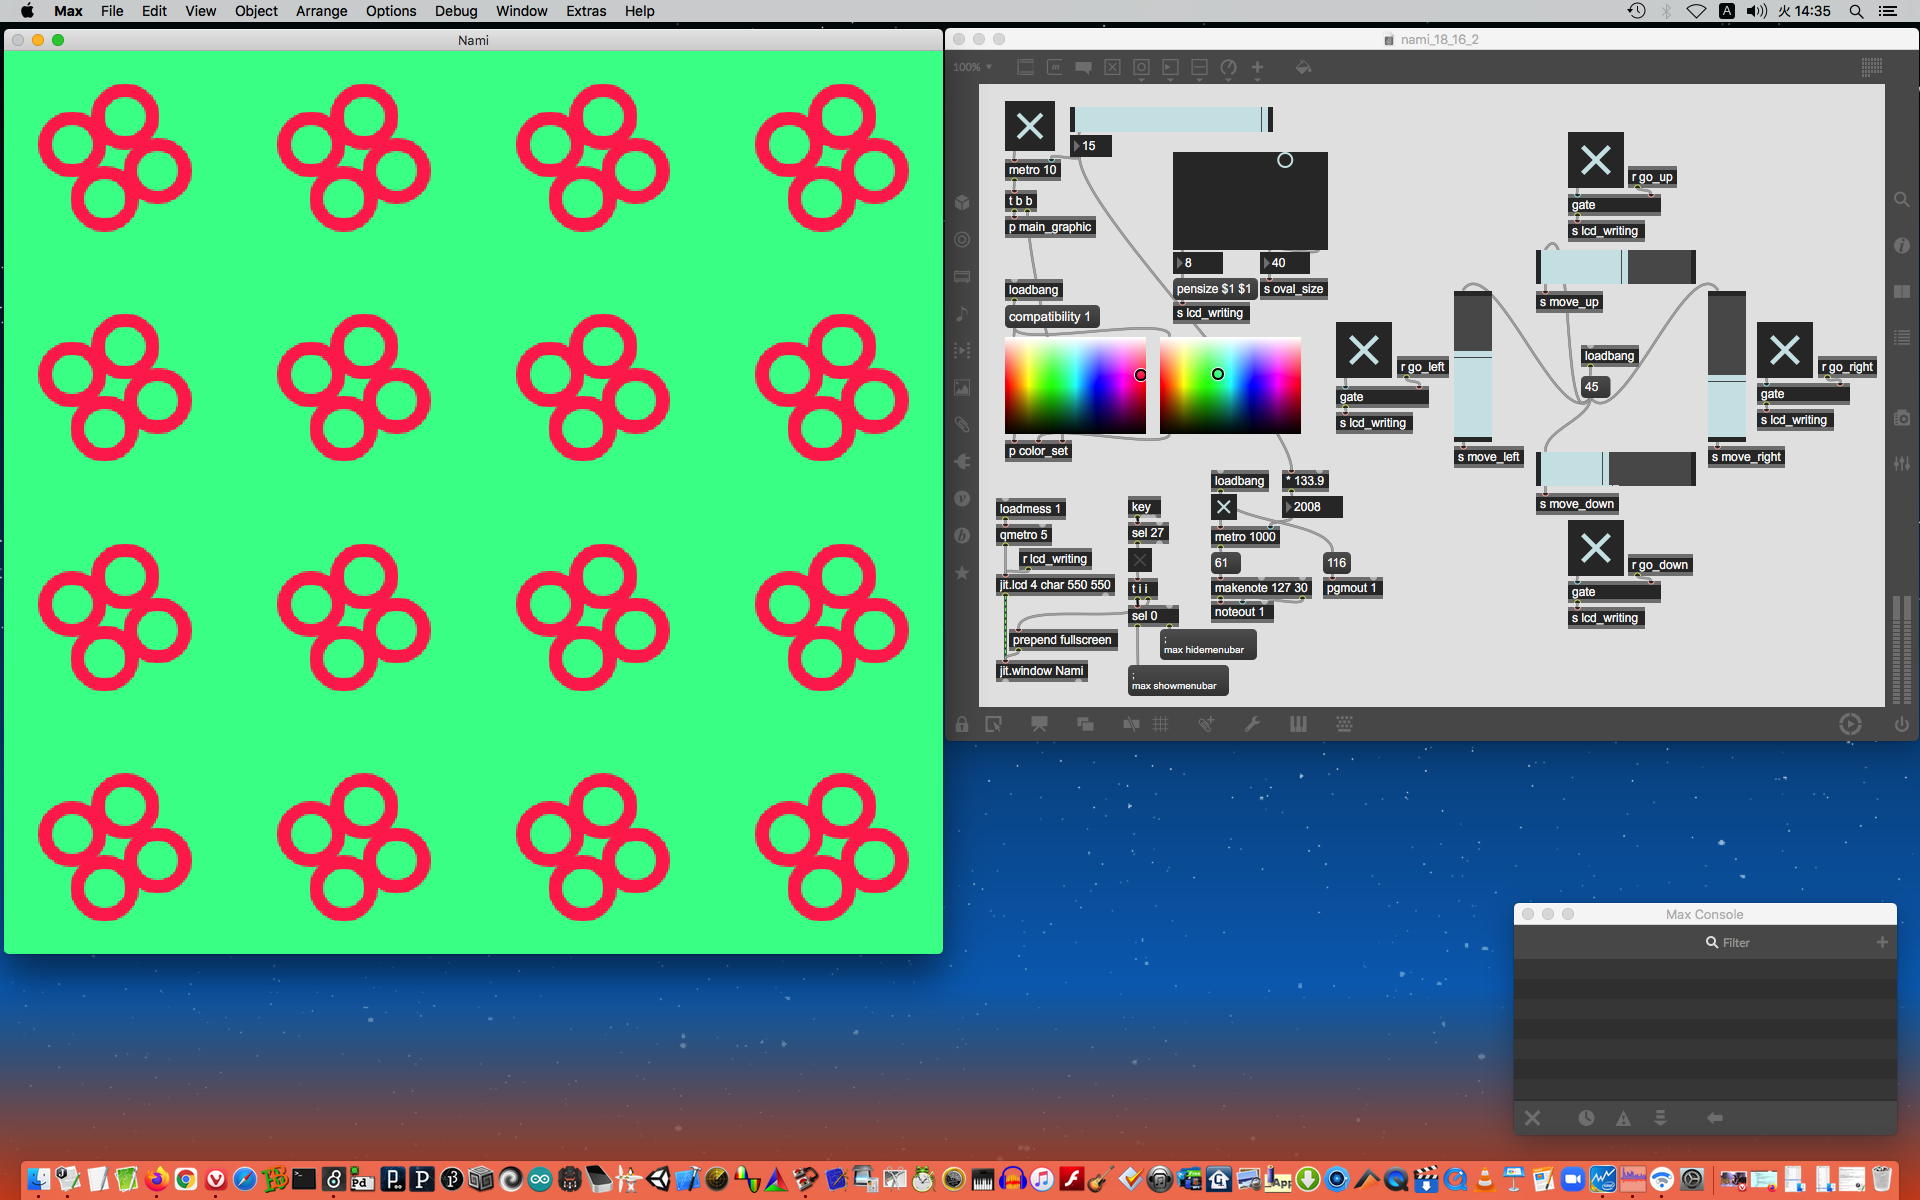Show errors only in Max Console
Viewport: 1920px width, 1200px height.
click(1623, 1118)
